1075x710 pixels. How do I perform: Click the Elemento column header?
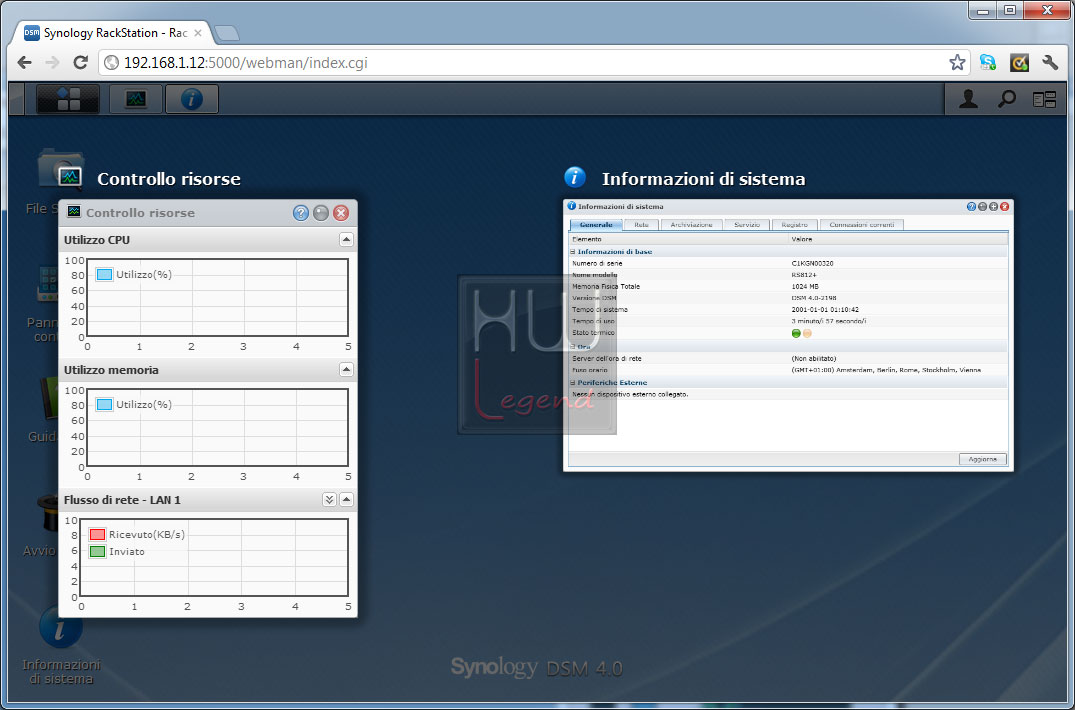678,239
